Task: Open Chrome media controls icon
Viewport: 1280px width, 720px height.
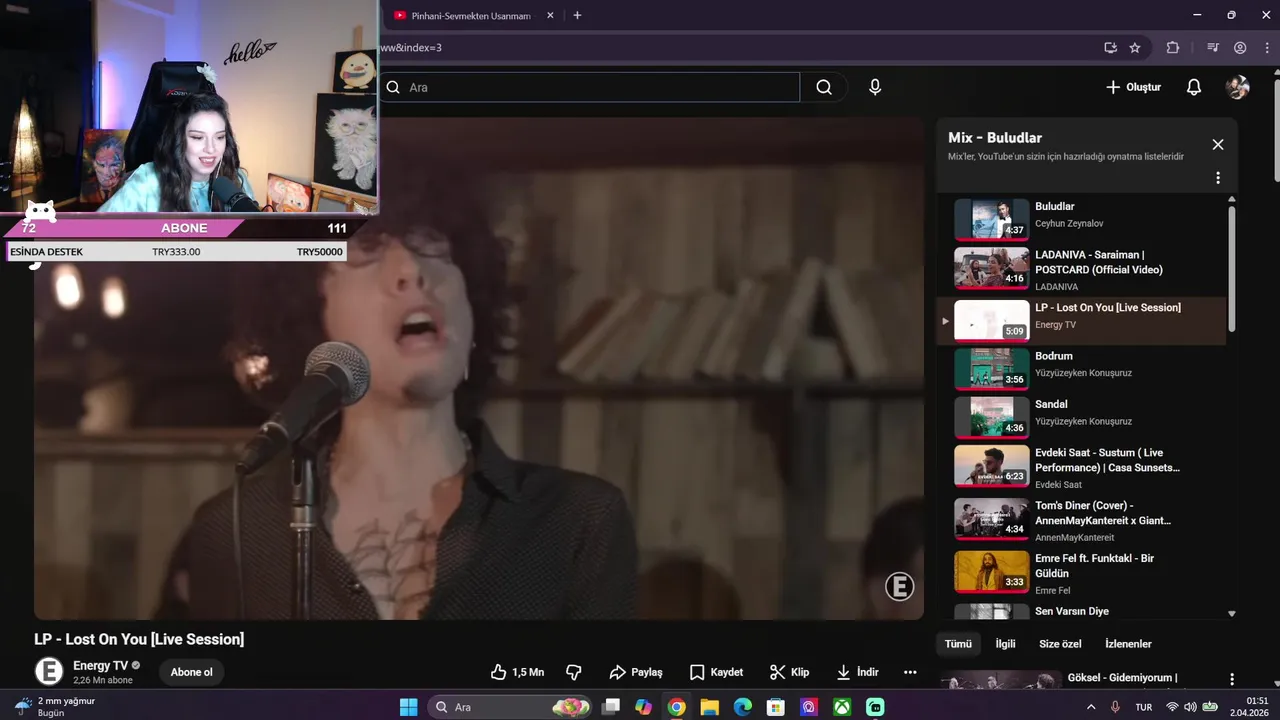Action: pyautogui.click(x=1213, y=47)
